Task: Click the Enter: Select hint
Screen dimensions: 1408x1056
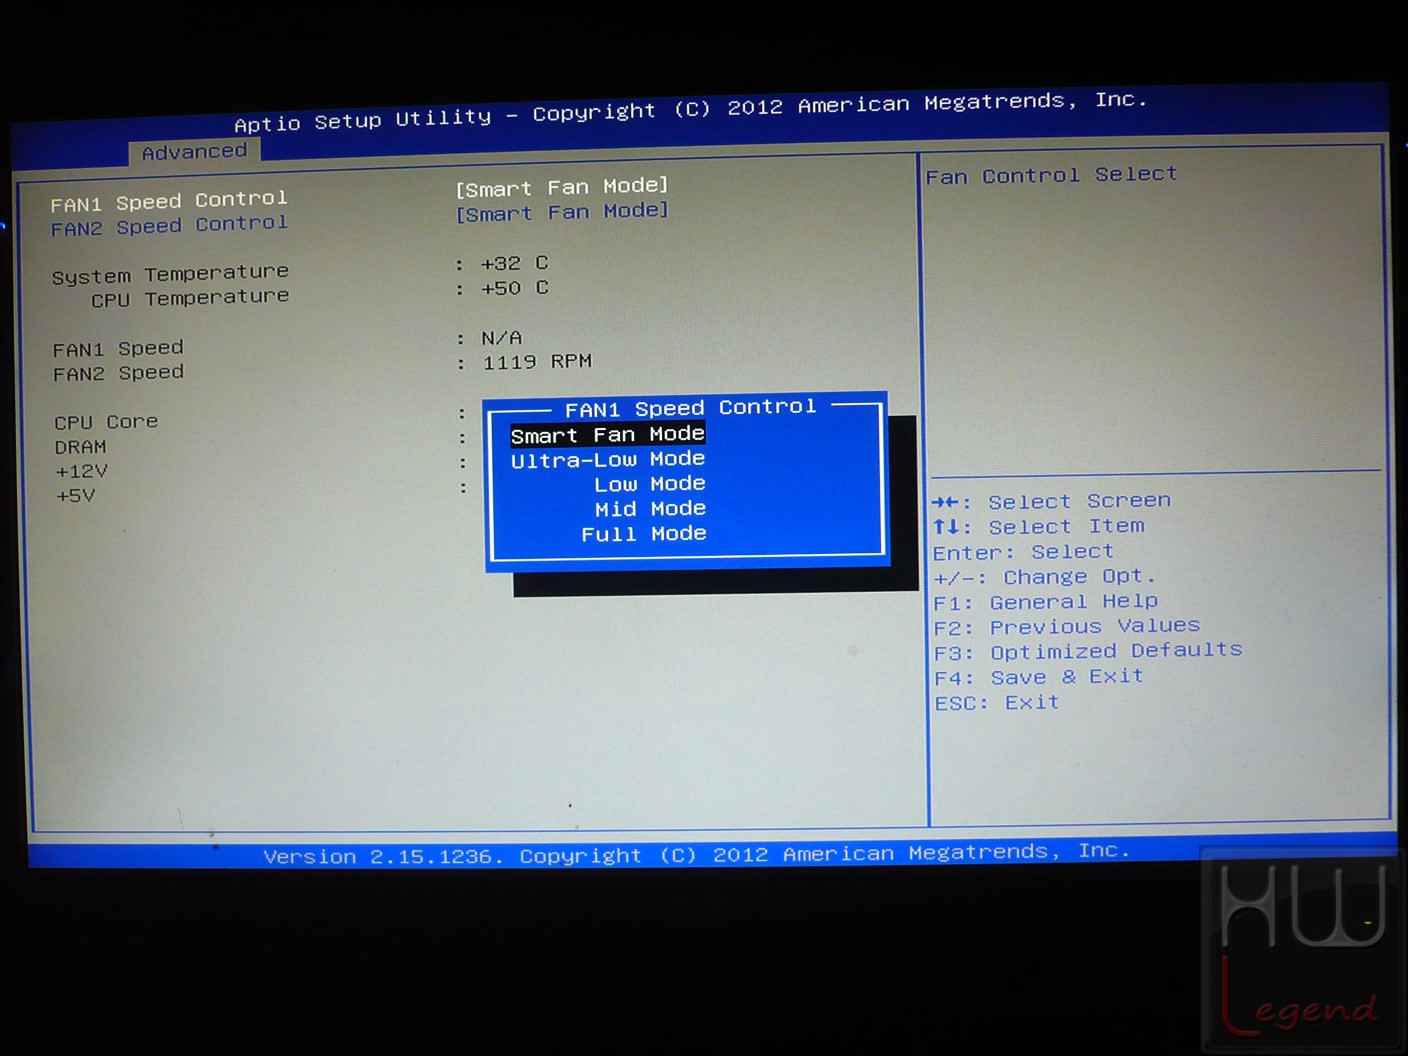Action: click(x=1023, y=552)
